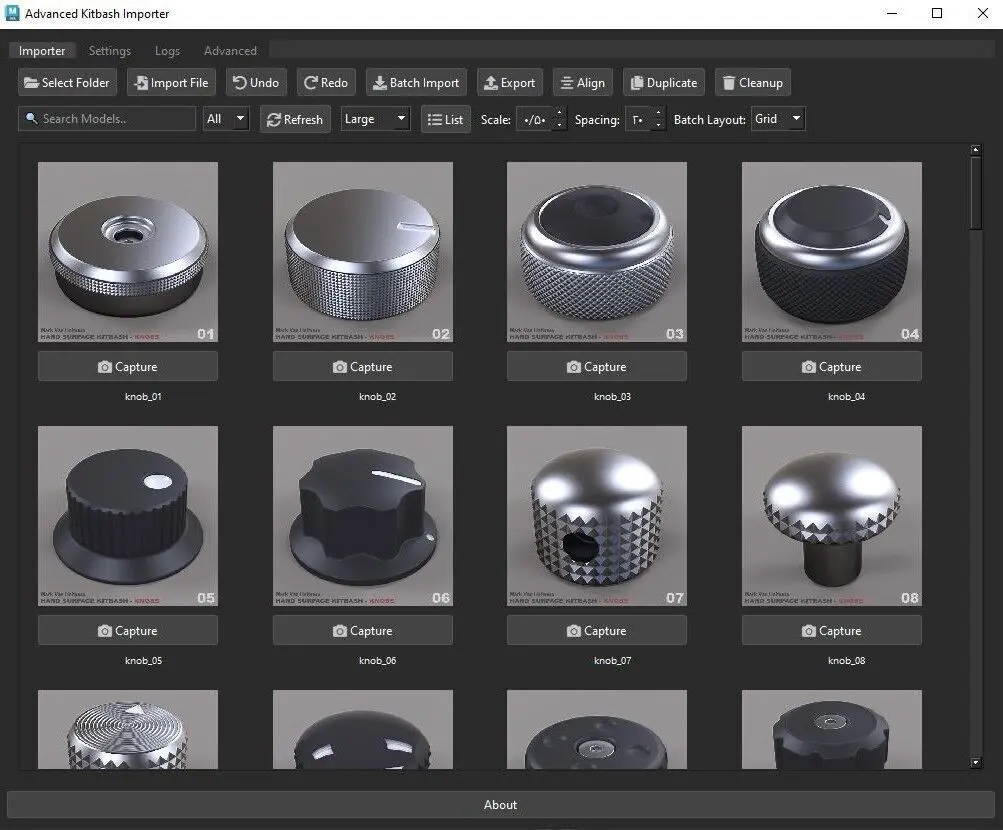Select the knob_03 thumbnail
Viewport: 1003px width, 830px height.
597,252
